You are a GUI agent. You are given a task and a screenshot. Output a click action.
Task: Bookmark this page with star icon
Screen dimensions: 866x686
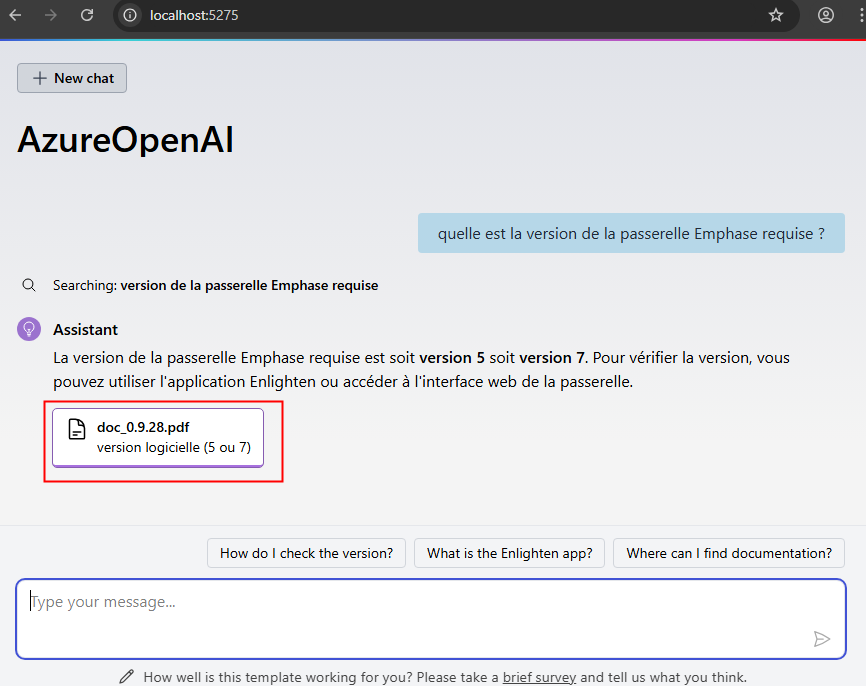pyautogui.click(x=776, y=15)
